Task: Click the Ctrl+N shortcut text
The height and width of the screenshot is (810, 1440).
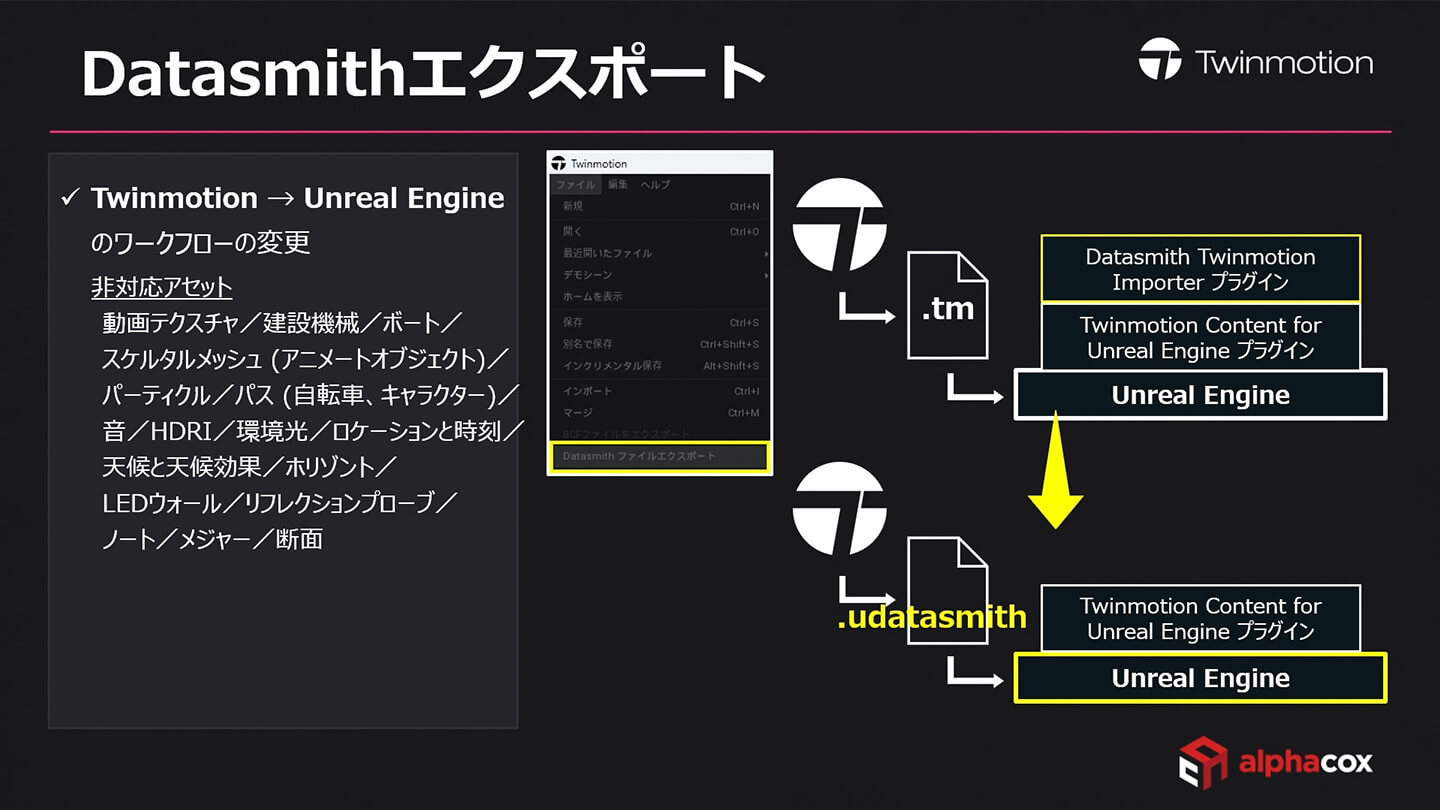Action: (744, 207)
